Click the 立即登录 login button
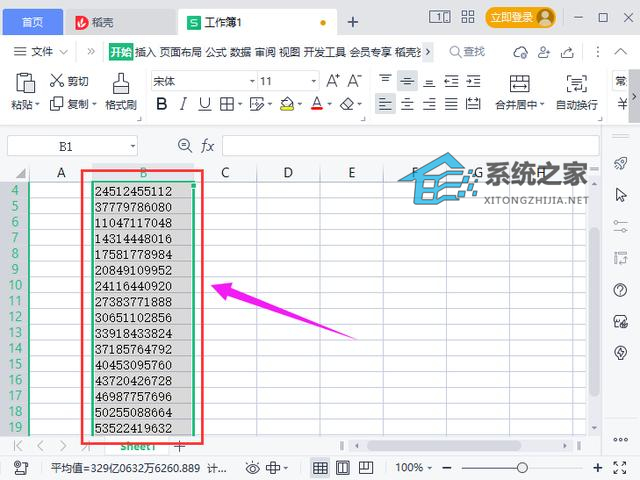Viewport: 640px width, 480px height. (x=520, y=18)
